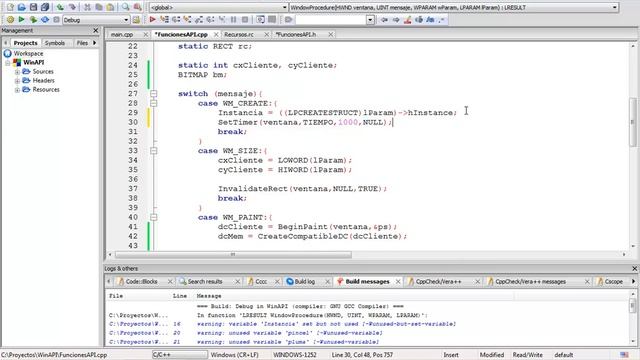Fold the WM_PAINT case at line 40
This screenshot has height=360, width=640.
pyautogui.click(x=153, y=217)
